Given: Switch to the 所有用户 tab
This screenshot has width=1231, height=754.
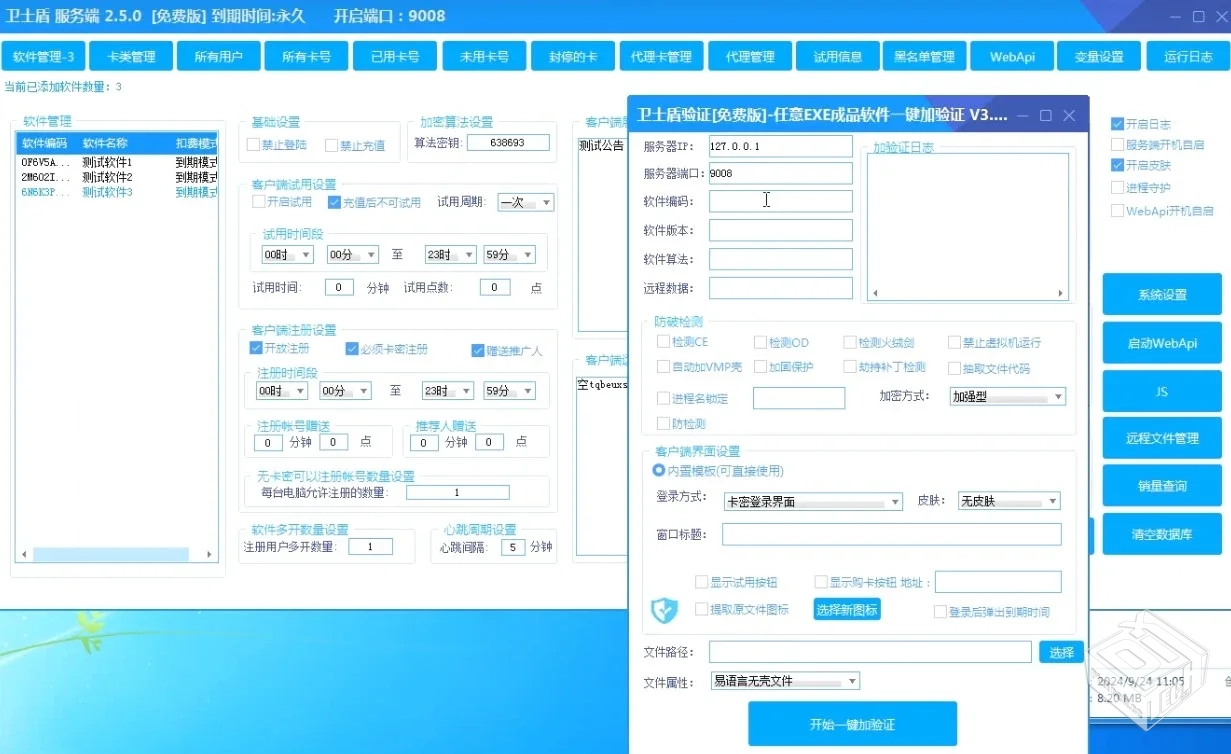Looking at the screenshot, I should [x=218, y=56].
